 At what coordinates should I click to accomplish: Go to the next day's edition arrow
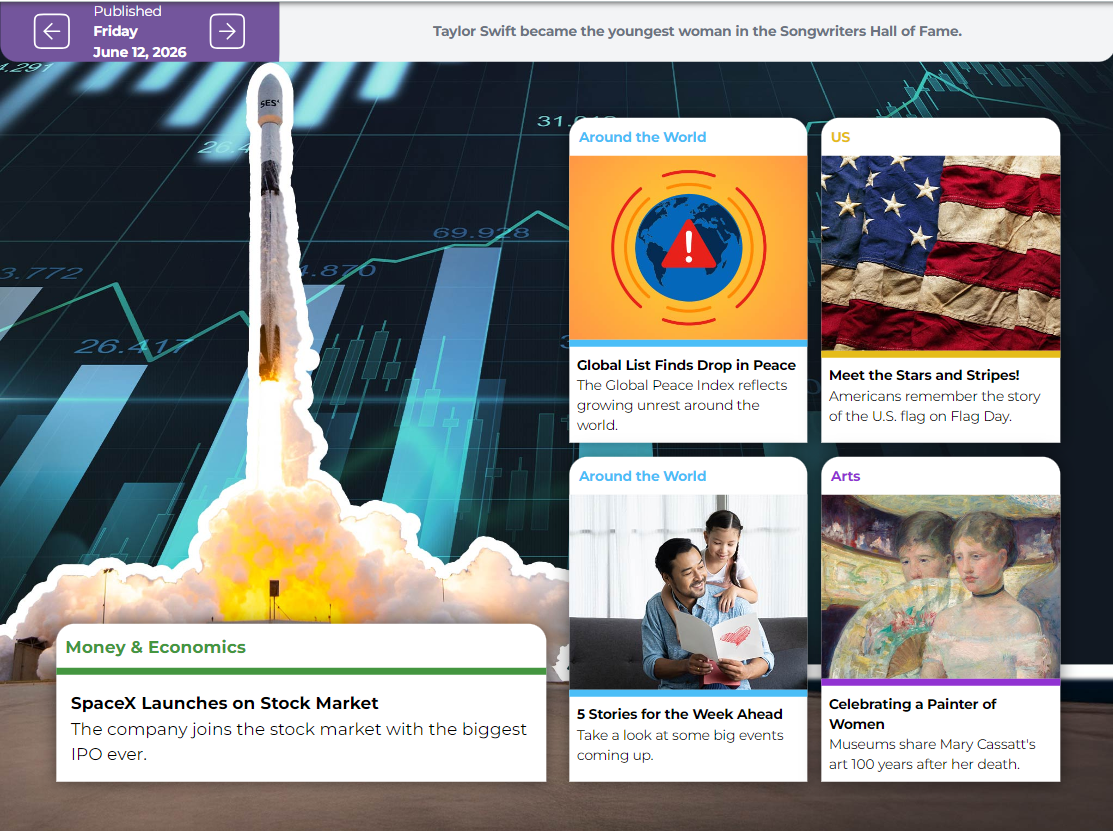click(x=227, y=31)
